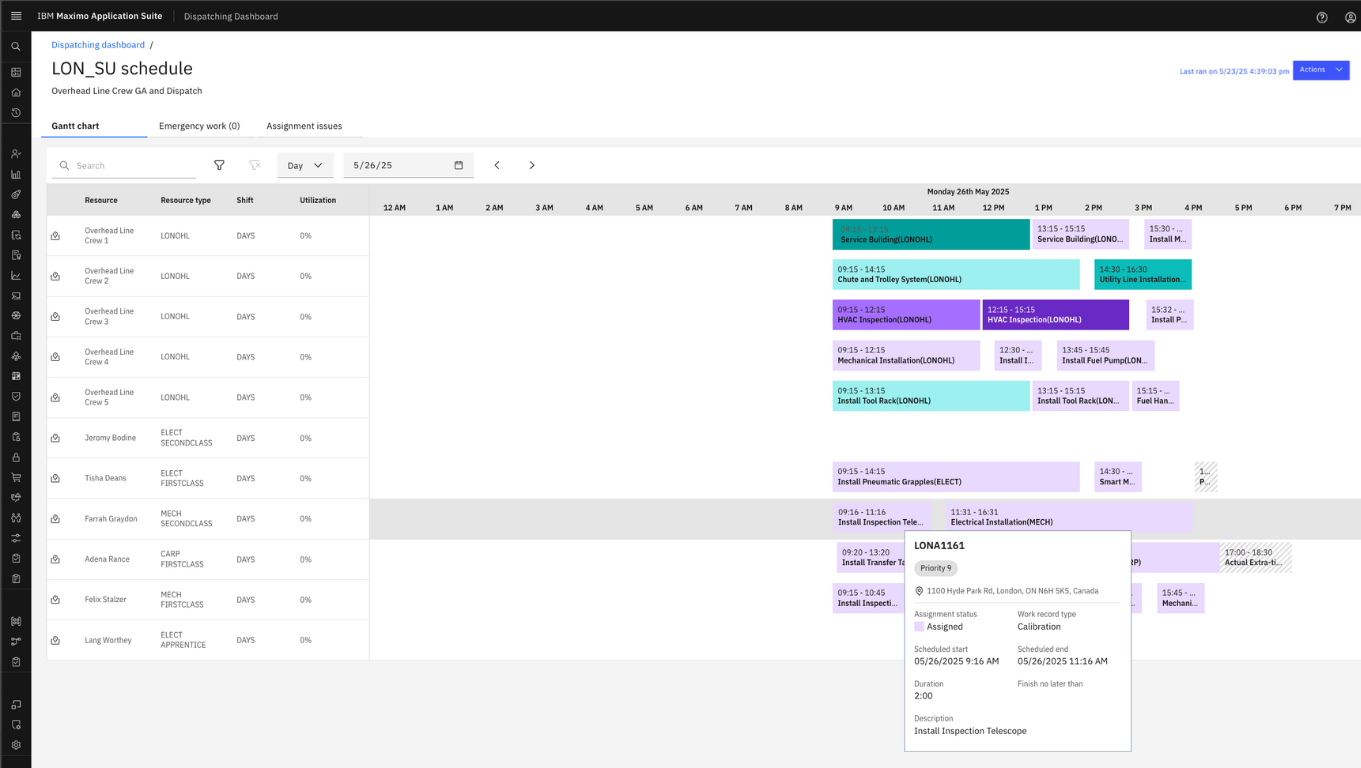Image resolution: width=1361 pixels, height=768 pixels.
Task: Click inside the Search field above the Gantt
Action: coord(120,164)
